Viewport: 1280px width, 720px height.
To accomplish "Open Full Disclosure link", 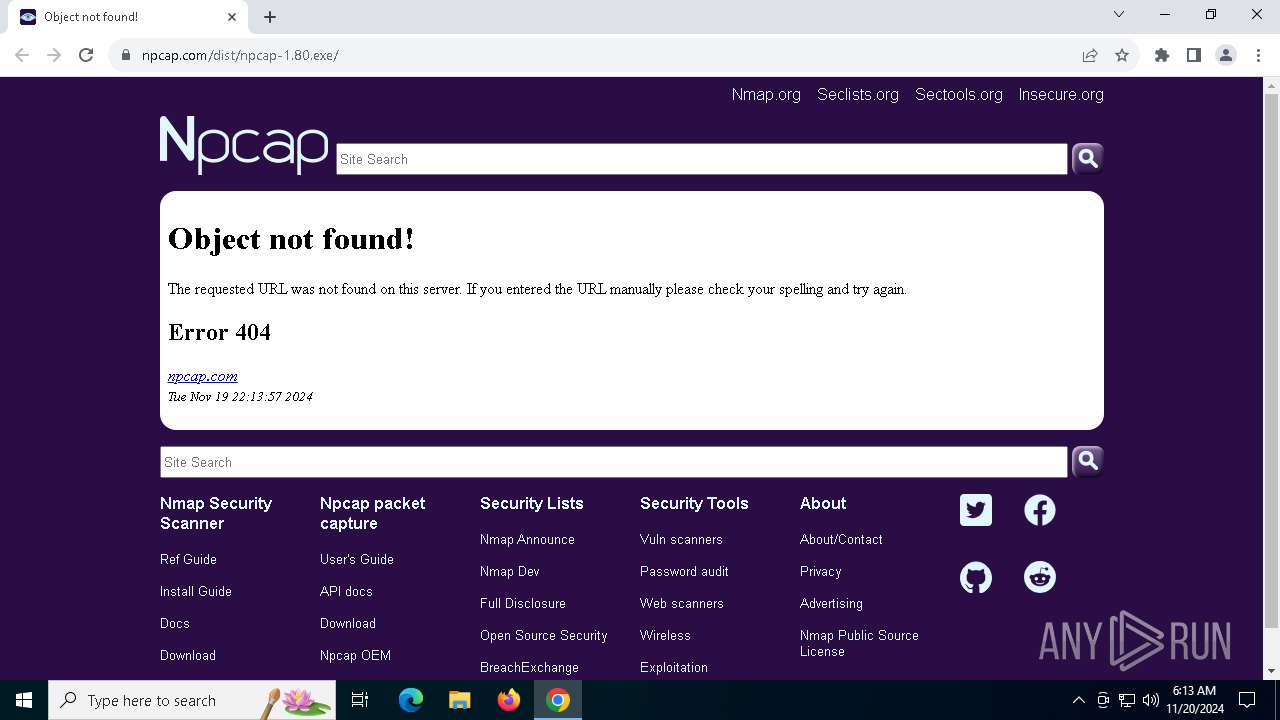I will pos(523,603).
